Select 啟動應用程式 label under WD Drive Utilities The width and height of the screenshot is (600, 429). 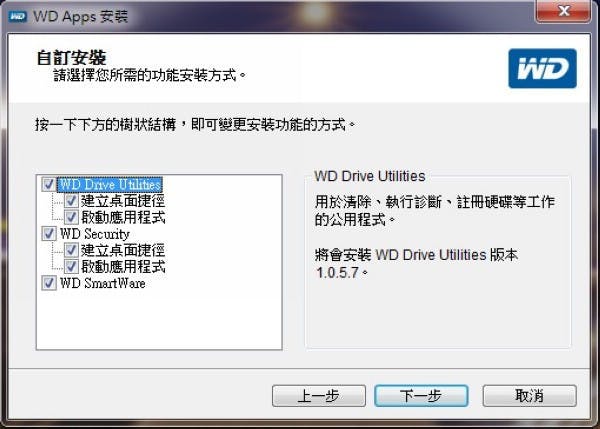(123, 217)
